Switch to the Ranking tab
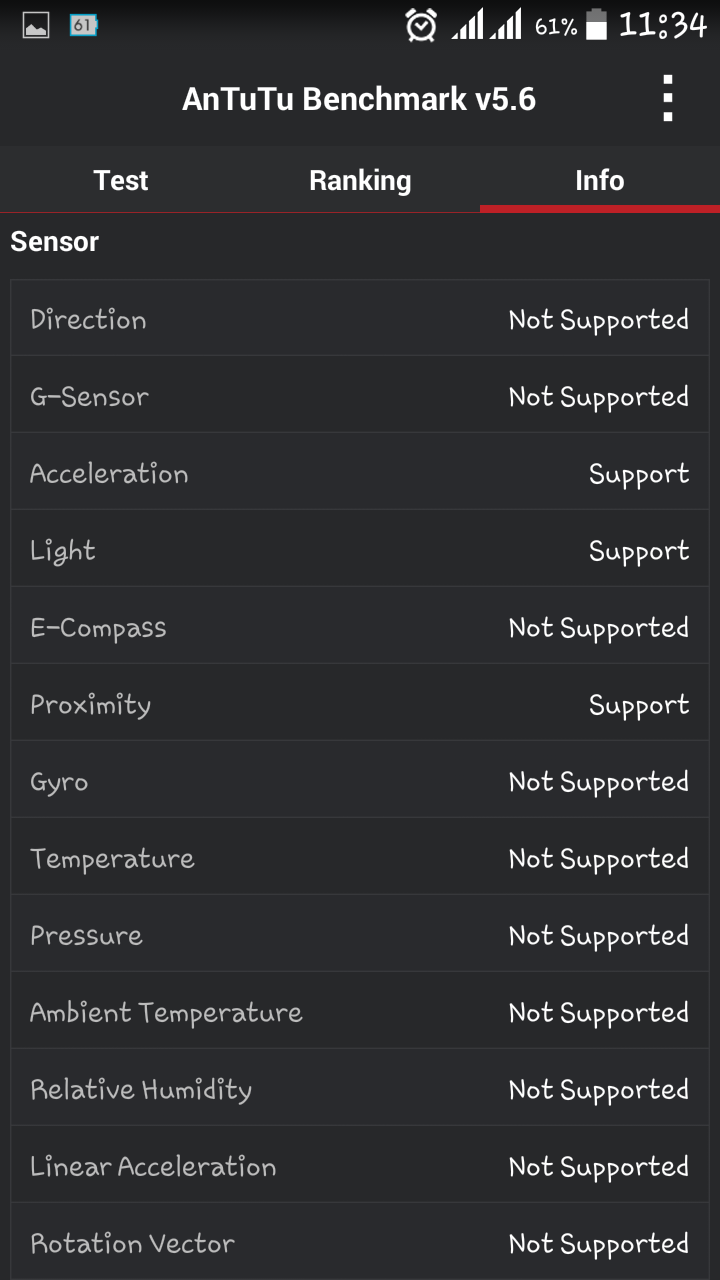 (x=360, y=180)
